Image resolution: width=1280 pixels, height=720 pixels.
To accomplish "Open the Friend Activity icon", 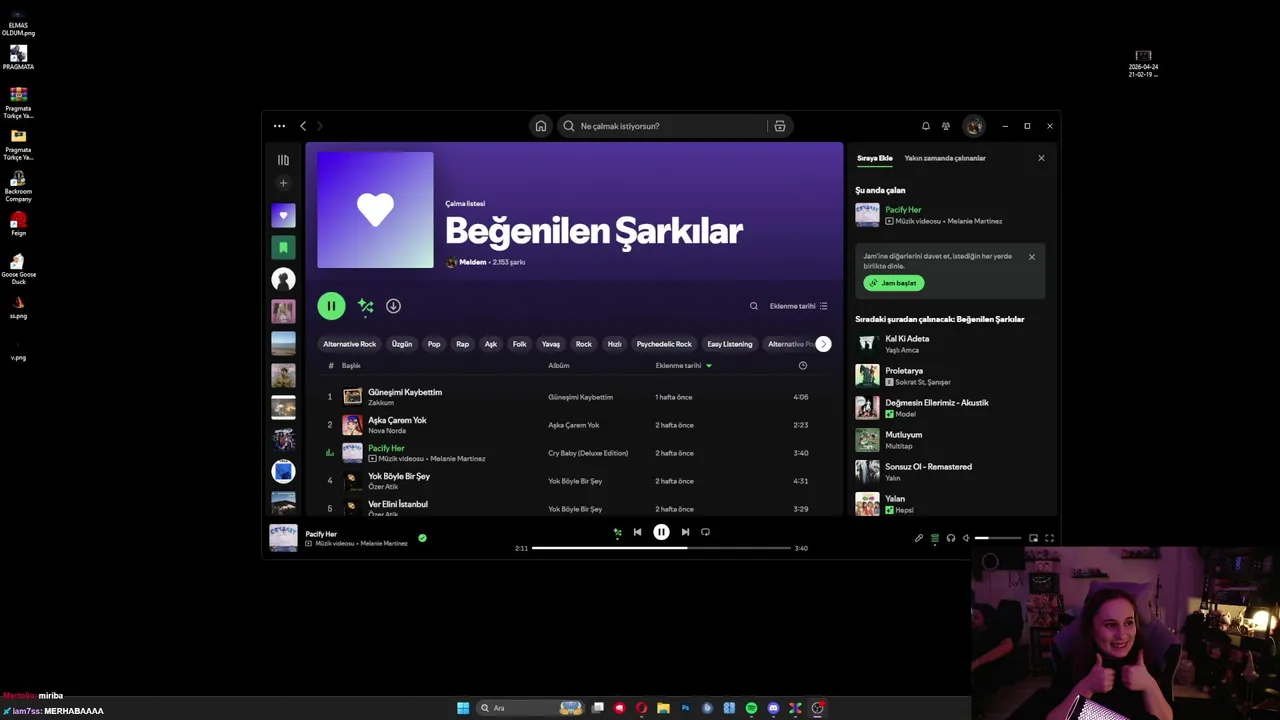I will pos(946,126).
